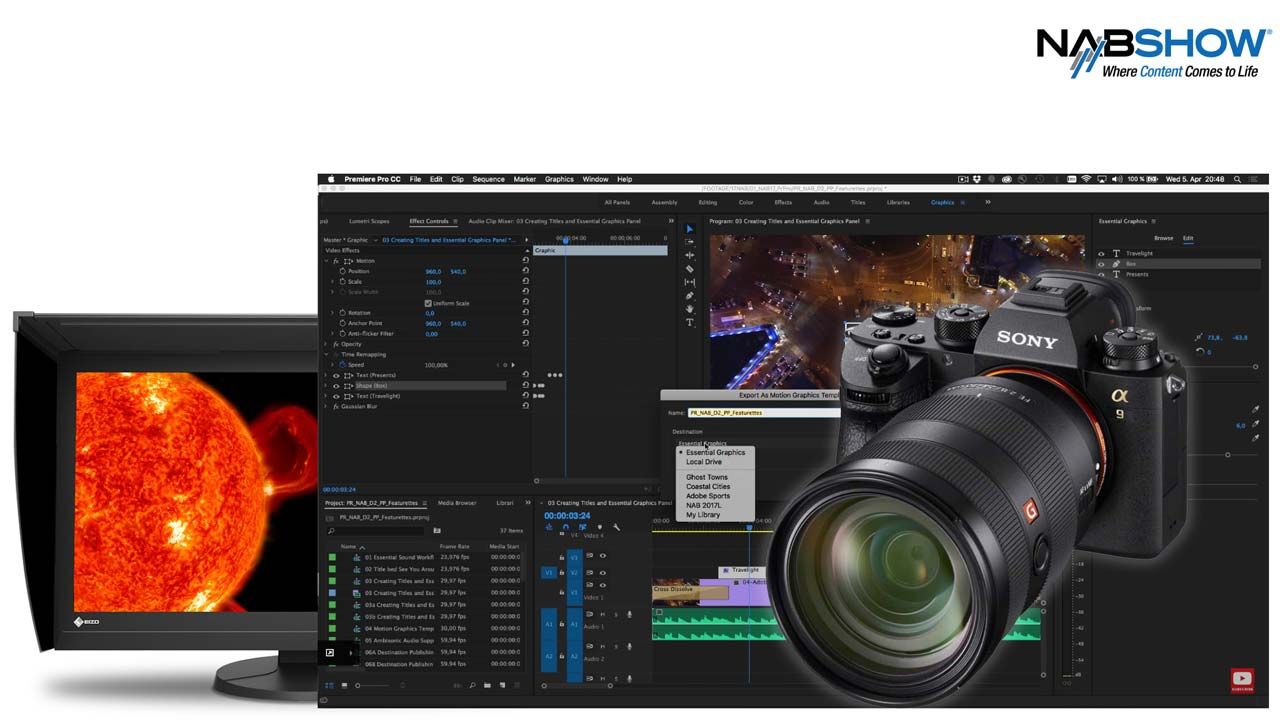Screen dimensions: 1280x720
Task: Click the template Name input field
Action: (x=760, y=412)
